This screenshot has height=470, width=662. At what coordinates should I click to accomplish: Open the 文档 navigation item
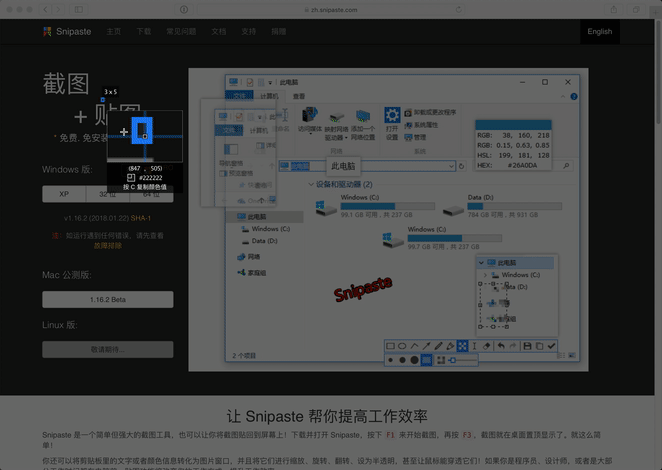(219, 32)
